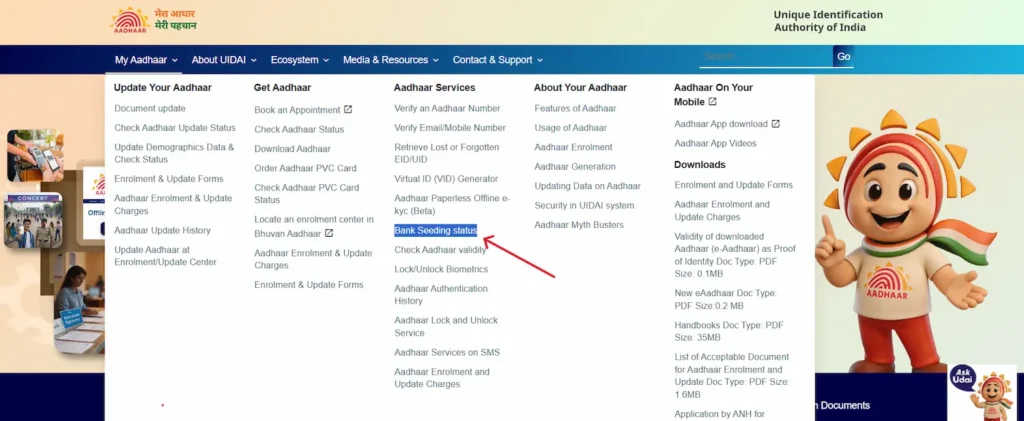
Task: Open Aadhaar Paperless Offline e-kyc (Beta)
Action: coord(452,205)
